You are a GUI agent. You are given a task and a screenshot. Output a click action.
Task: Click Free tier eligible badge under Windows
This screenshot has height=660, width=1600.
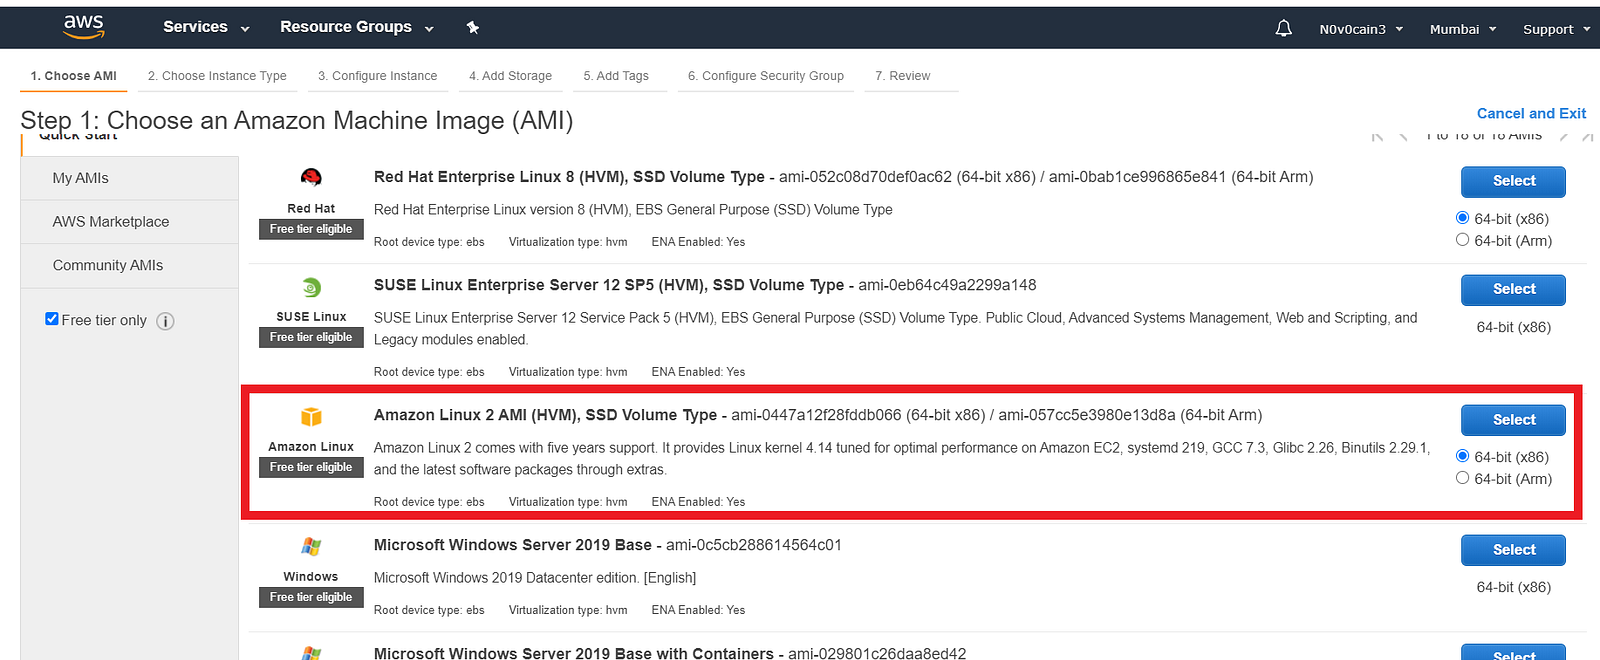click(x=311, y=597)
